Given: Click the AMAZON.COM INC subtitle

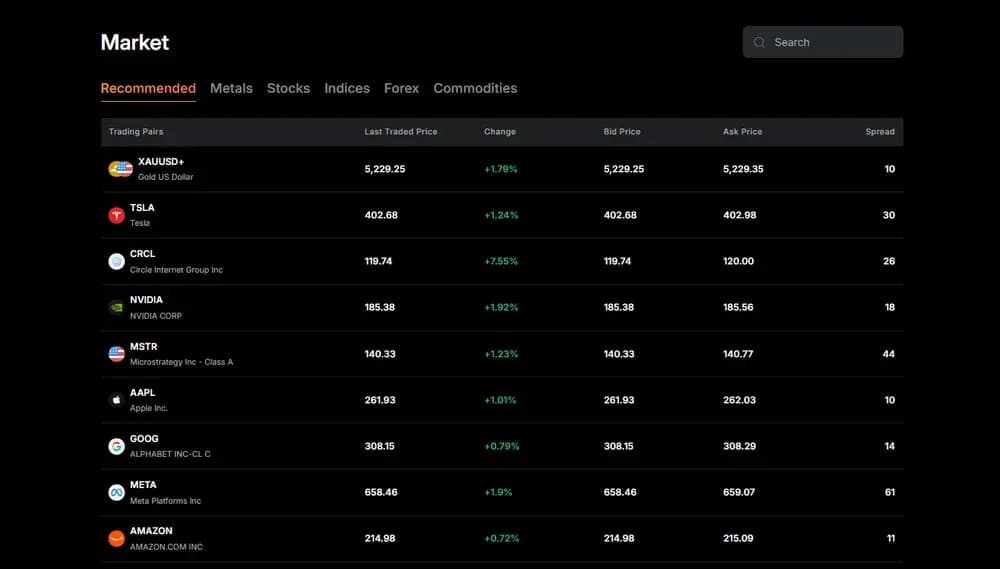Looking at the screenshot, I should pos(166,547).
